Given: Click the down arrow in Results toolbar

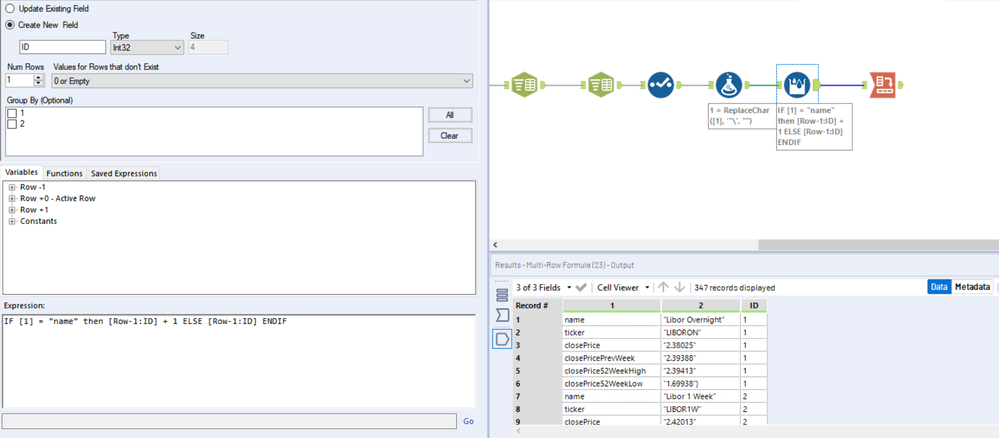Looking at the screenshot, I should pyautogui.click(x=680, y=288).
